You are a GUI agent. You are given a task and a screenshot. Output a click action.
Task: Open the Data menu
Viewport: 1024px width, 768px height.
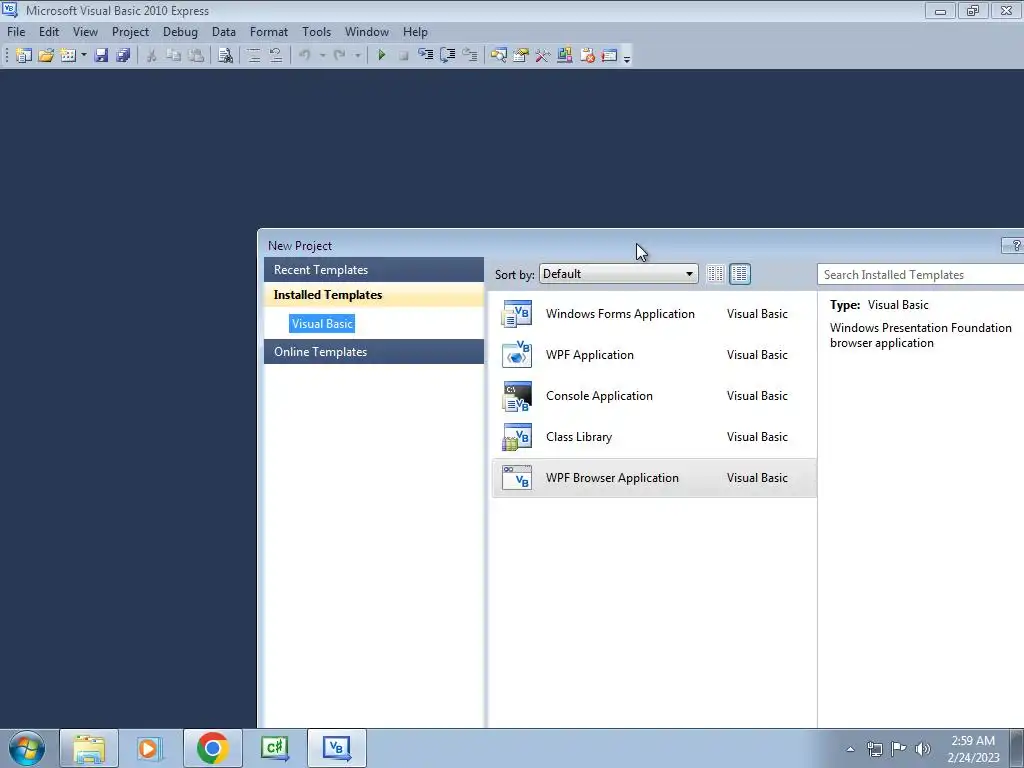223,32
